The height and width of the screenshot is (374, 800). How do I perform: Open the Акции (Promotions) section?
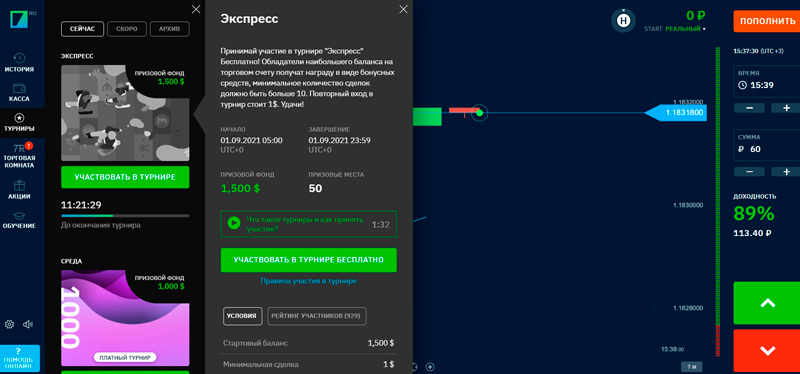(19, 189)
